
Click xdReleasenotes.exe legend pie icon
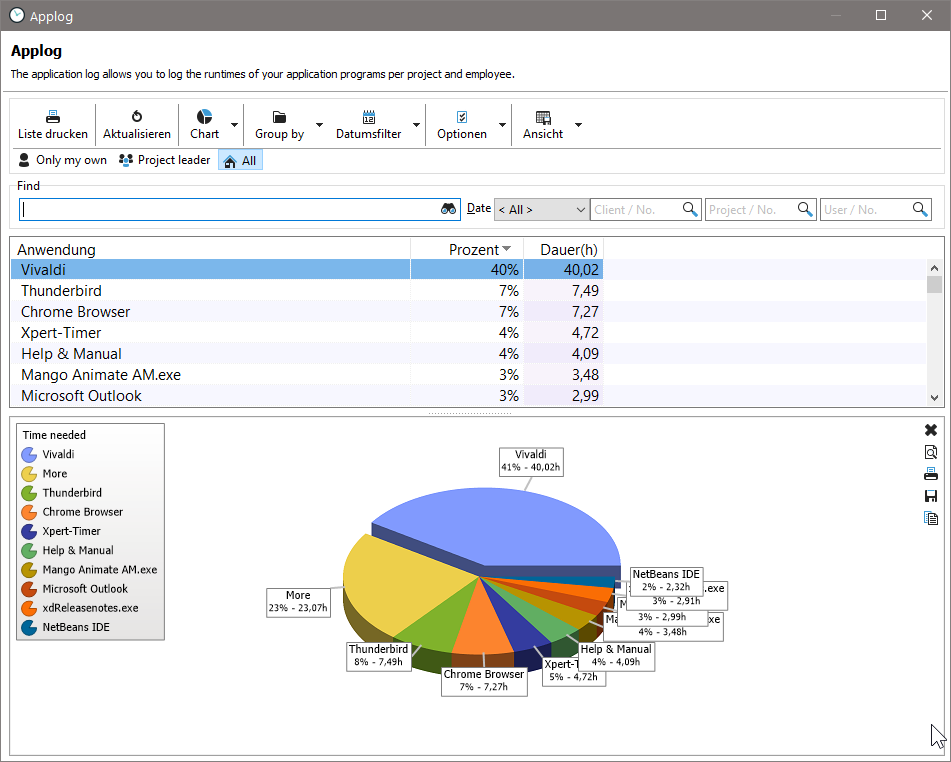[x=29, y=609]
